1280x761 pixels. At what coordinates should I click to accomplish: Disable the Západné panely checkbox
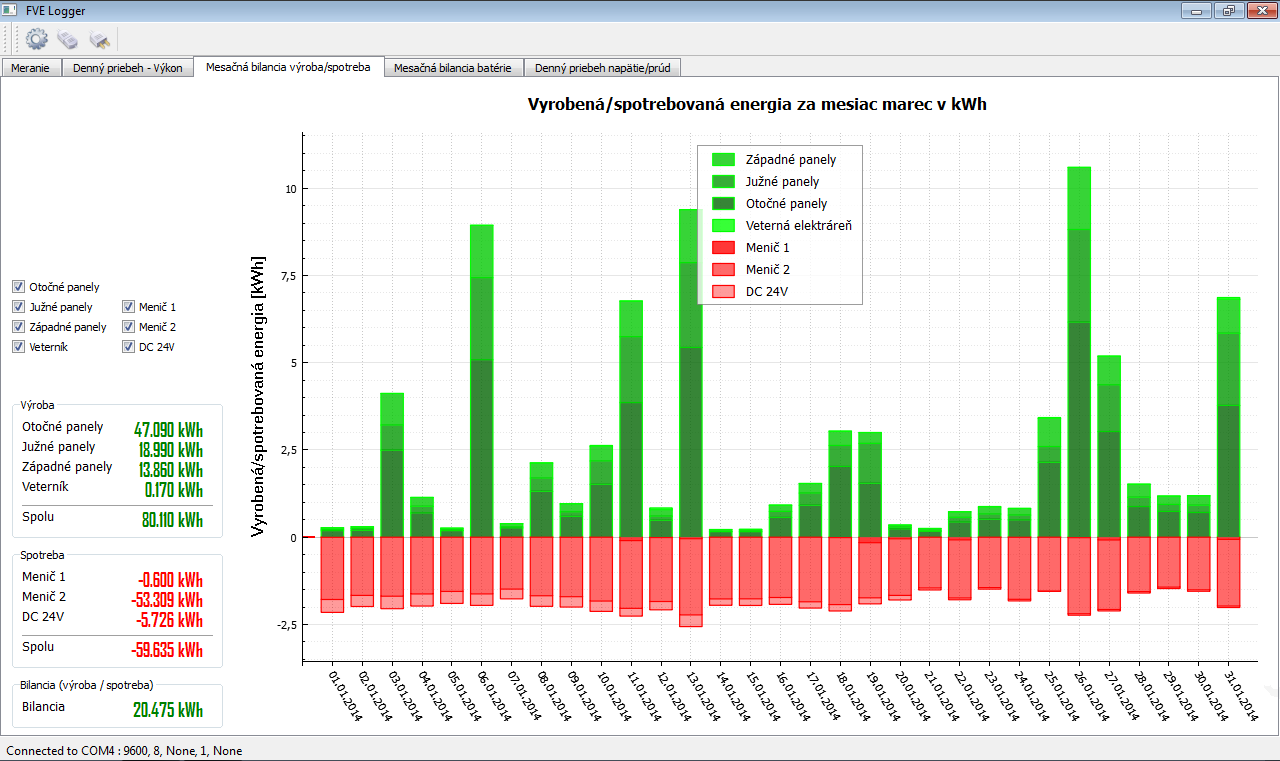click(x=19, y=327)
